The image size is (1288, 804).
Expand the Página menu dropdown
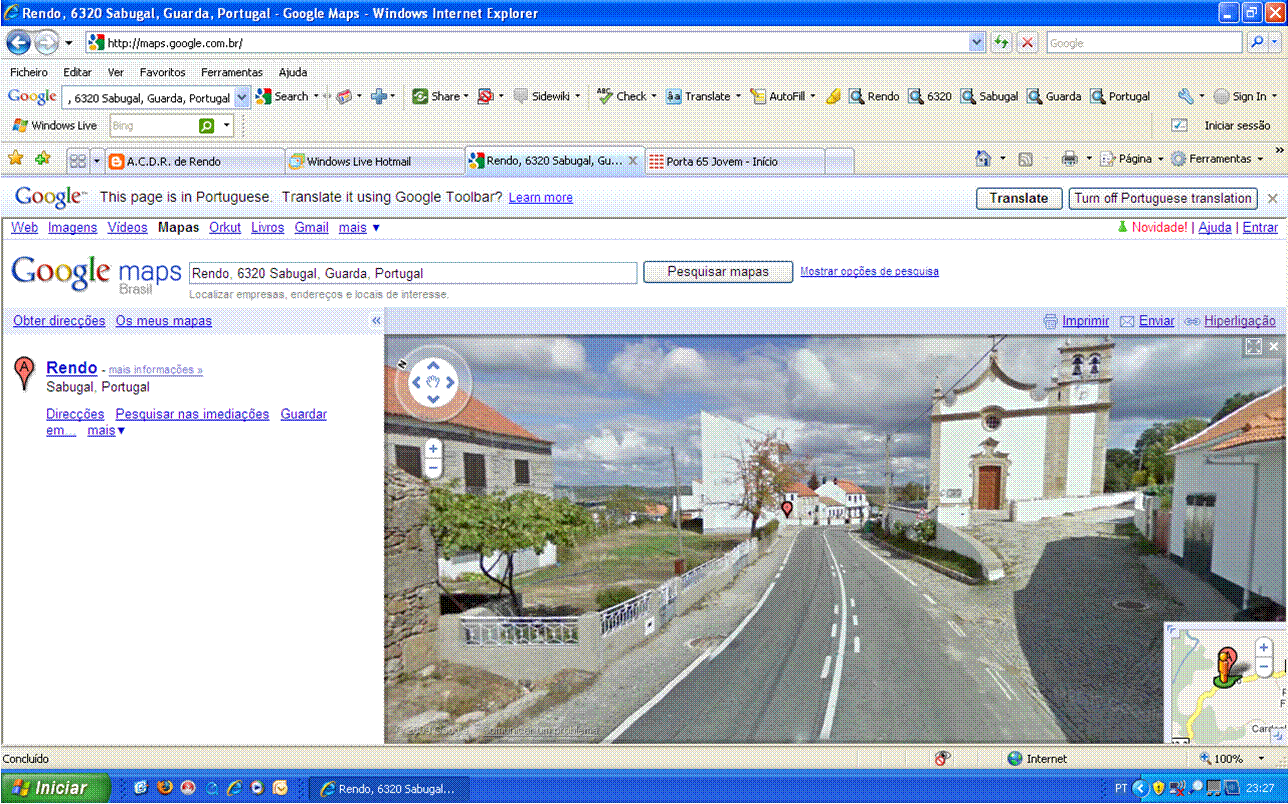tap(1160, 159)
